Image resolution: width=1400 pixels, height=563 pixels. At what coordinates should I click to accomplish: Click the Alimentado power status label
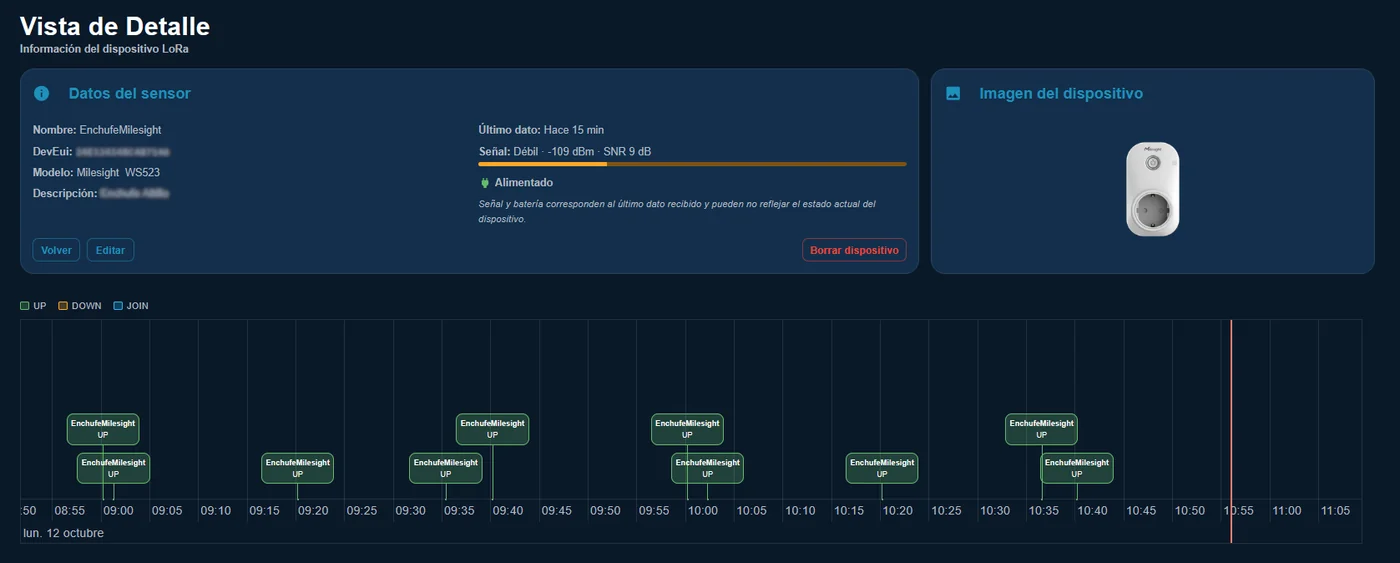pos(524,183)
